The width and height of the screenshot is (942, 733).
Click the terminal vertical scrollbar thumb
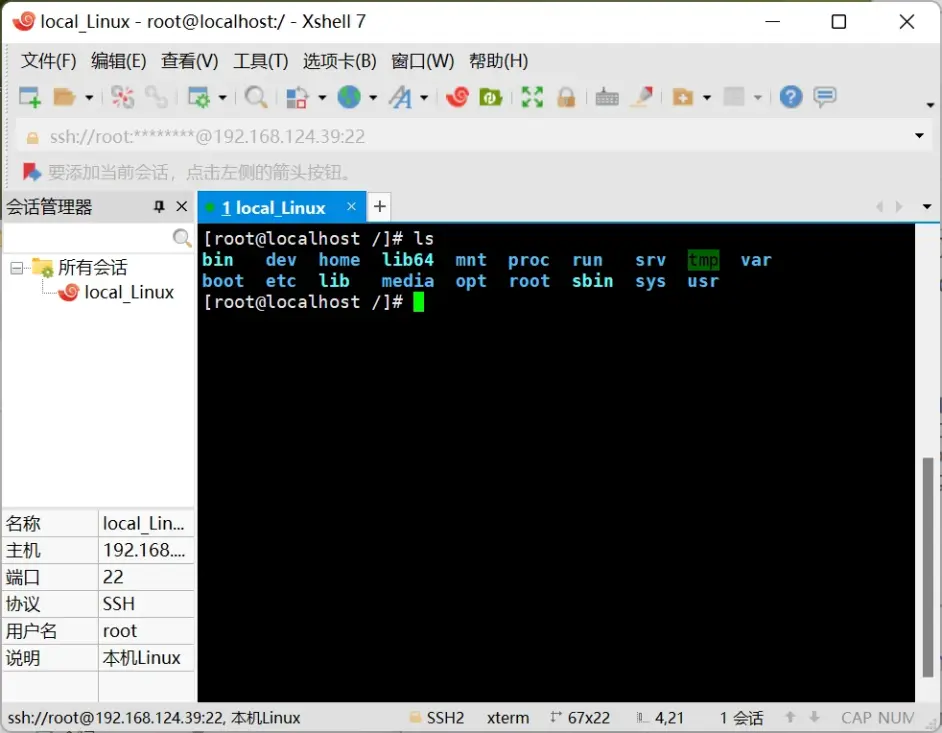pos(928,567)
